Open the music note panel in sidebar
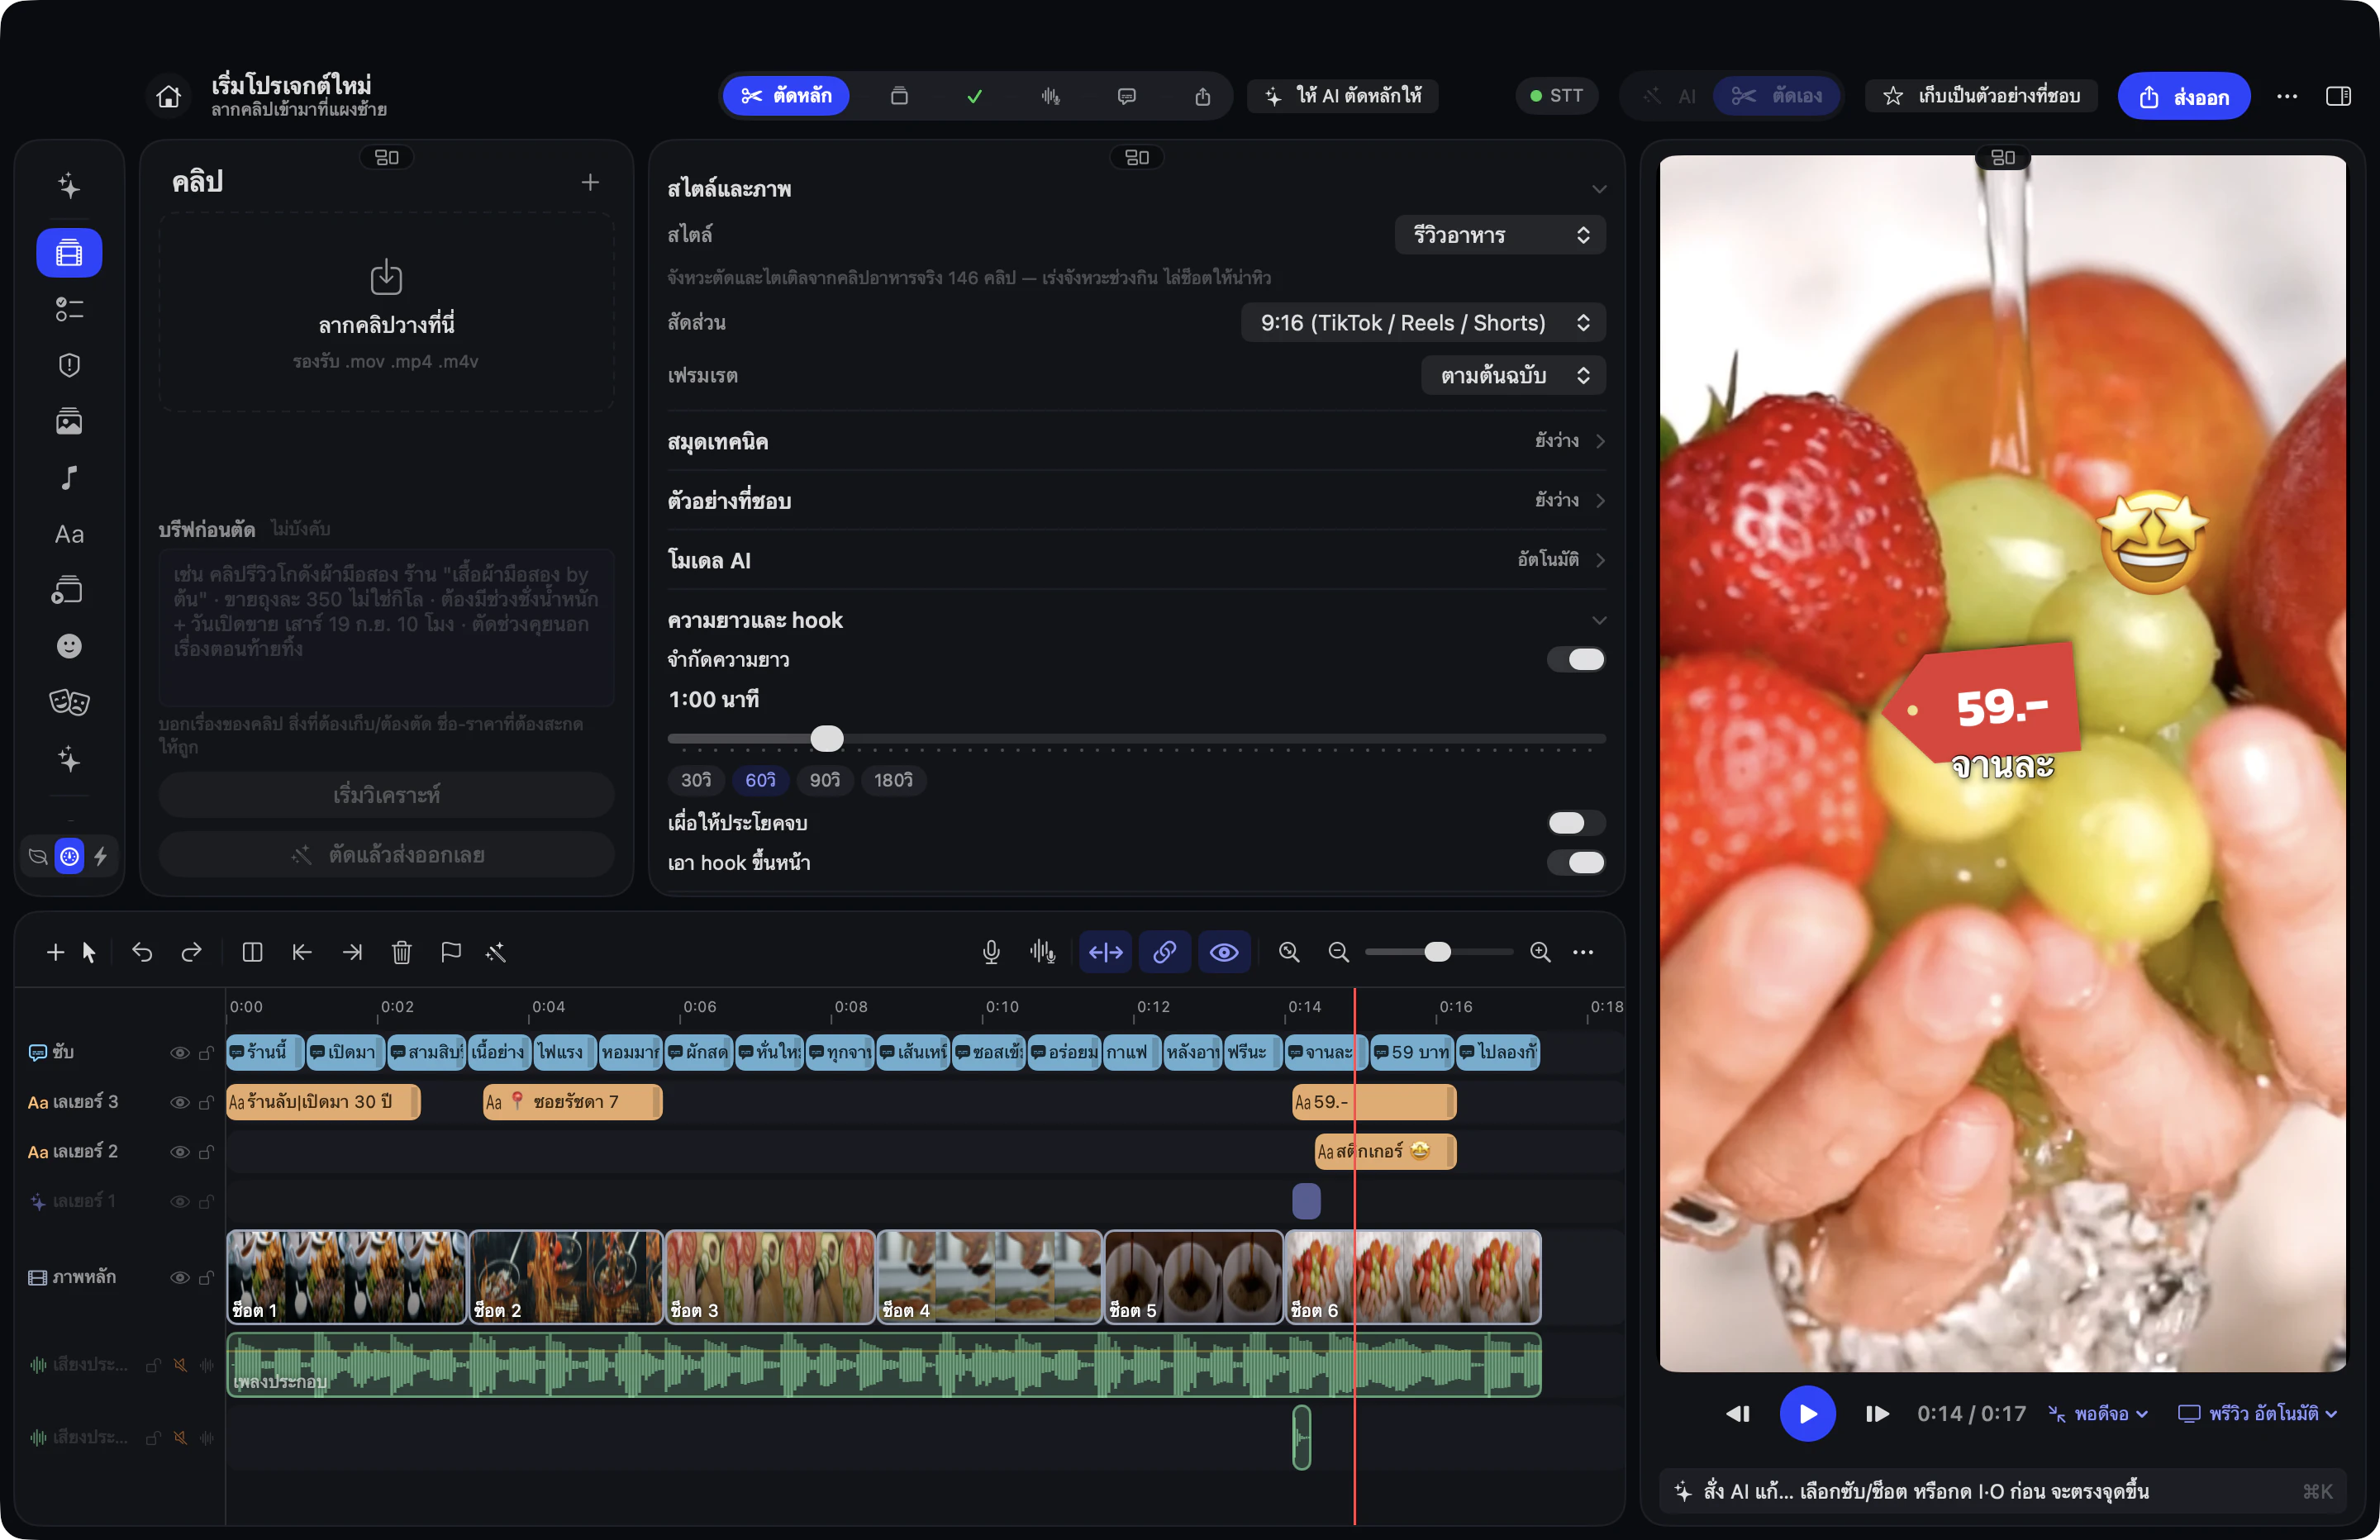Image resolution: width=2380 pixels, height=1540 pixels. [x=69, y=478]
